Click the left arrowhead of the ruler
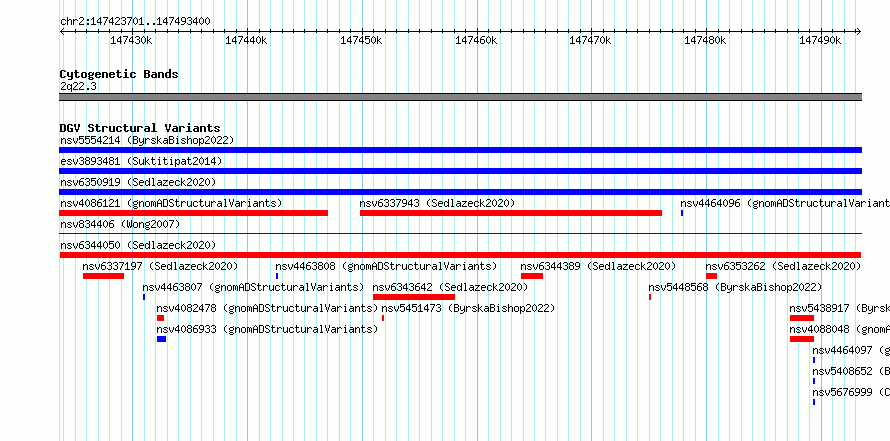The height and width of the screenshot is (441, 890). (62, 32)
